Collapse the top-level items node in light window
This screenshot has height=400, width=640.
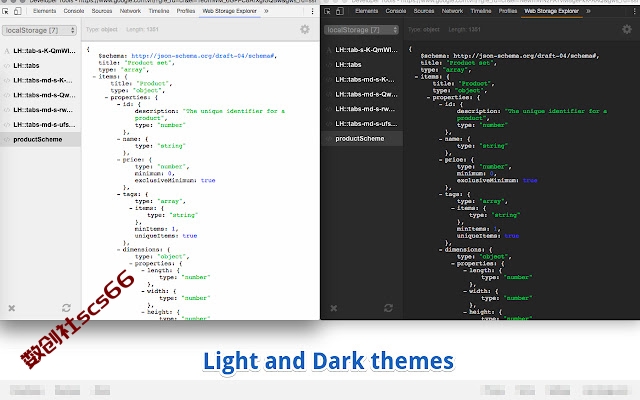click(95, 77)
